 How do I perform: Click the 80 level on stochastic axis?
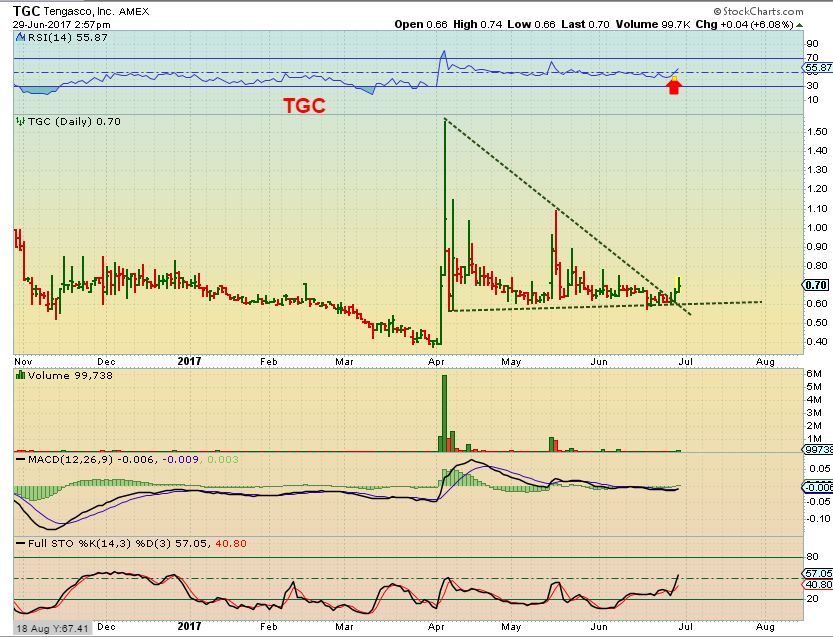pos(812,557)
